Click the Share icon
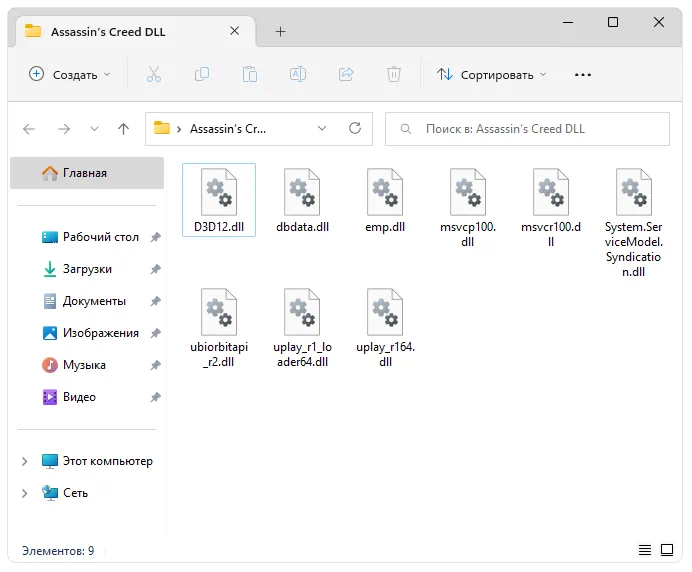The image size is (692, 572). (x=346, y=74)
